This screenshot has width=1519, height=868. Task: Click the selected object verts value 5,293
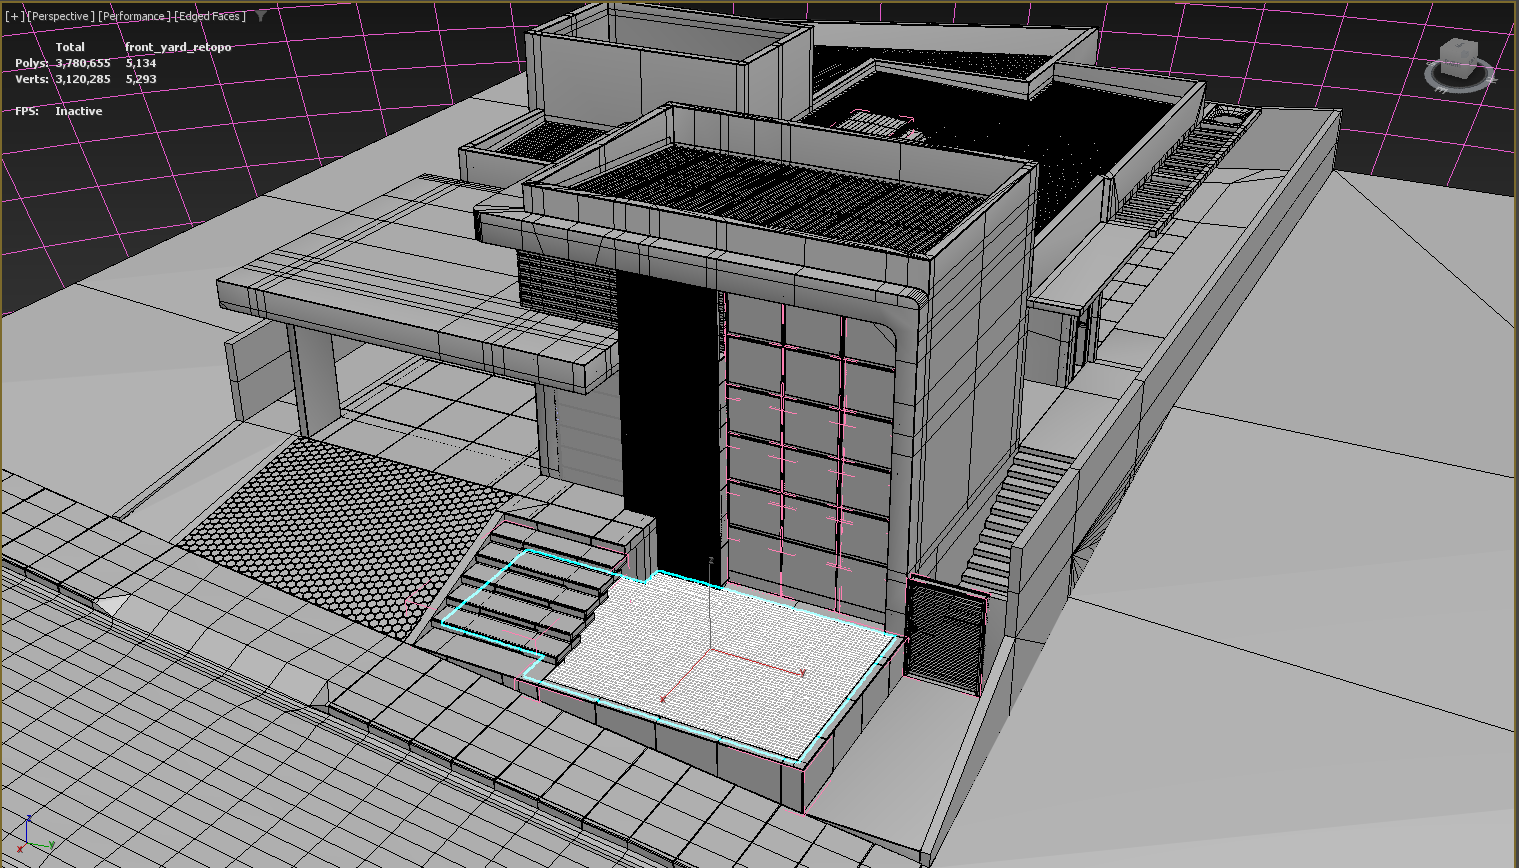(141, 79)
